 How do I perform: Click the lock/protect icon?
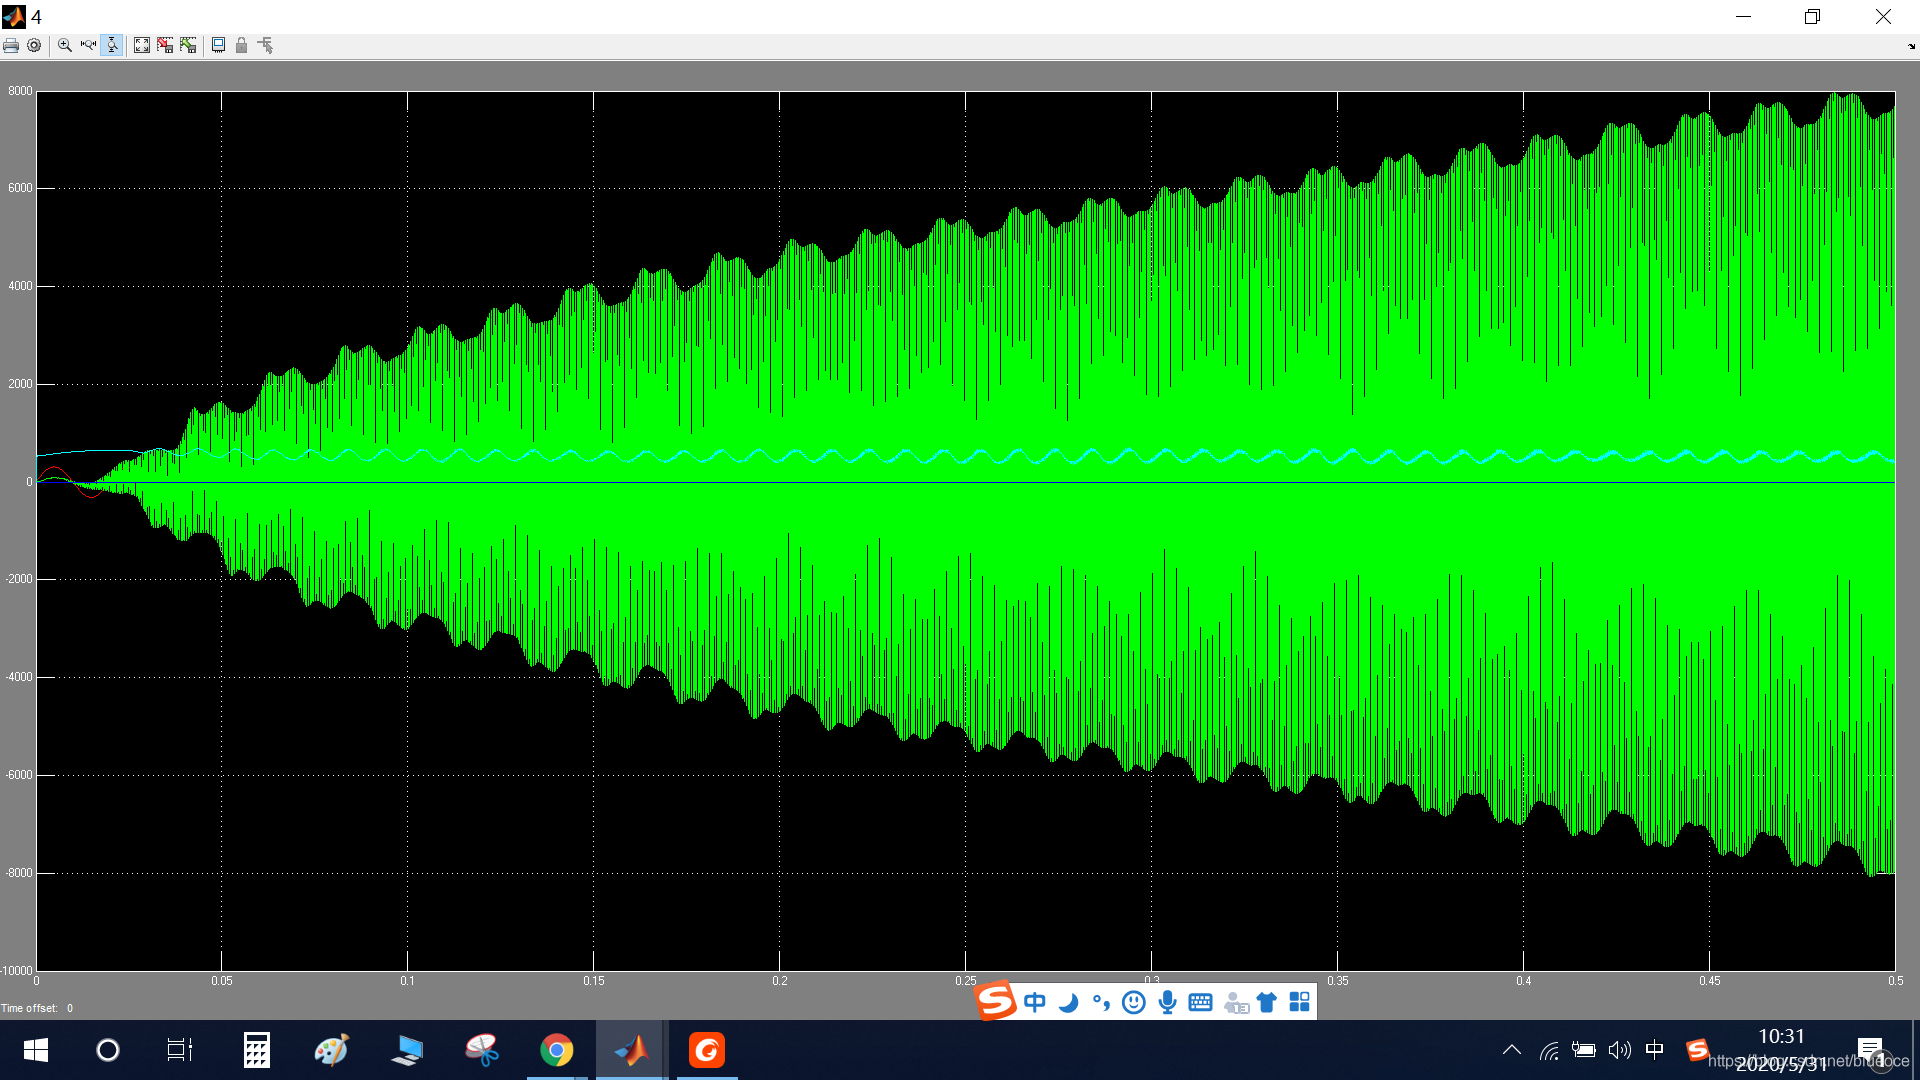coord(241,45)
